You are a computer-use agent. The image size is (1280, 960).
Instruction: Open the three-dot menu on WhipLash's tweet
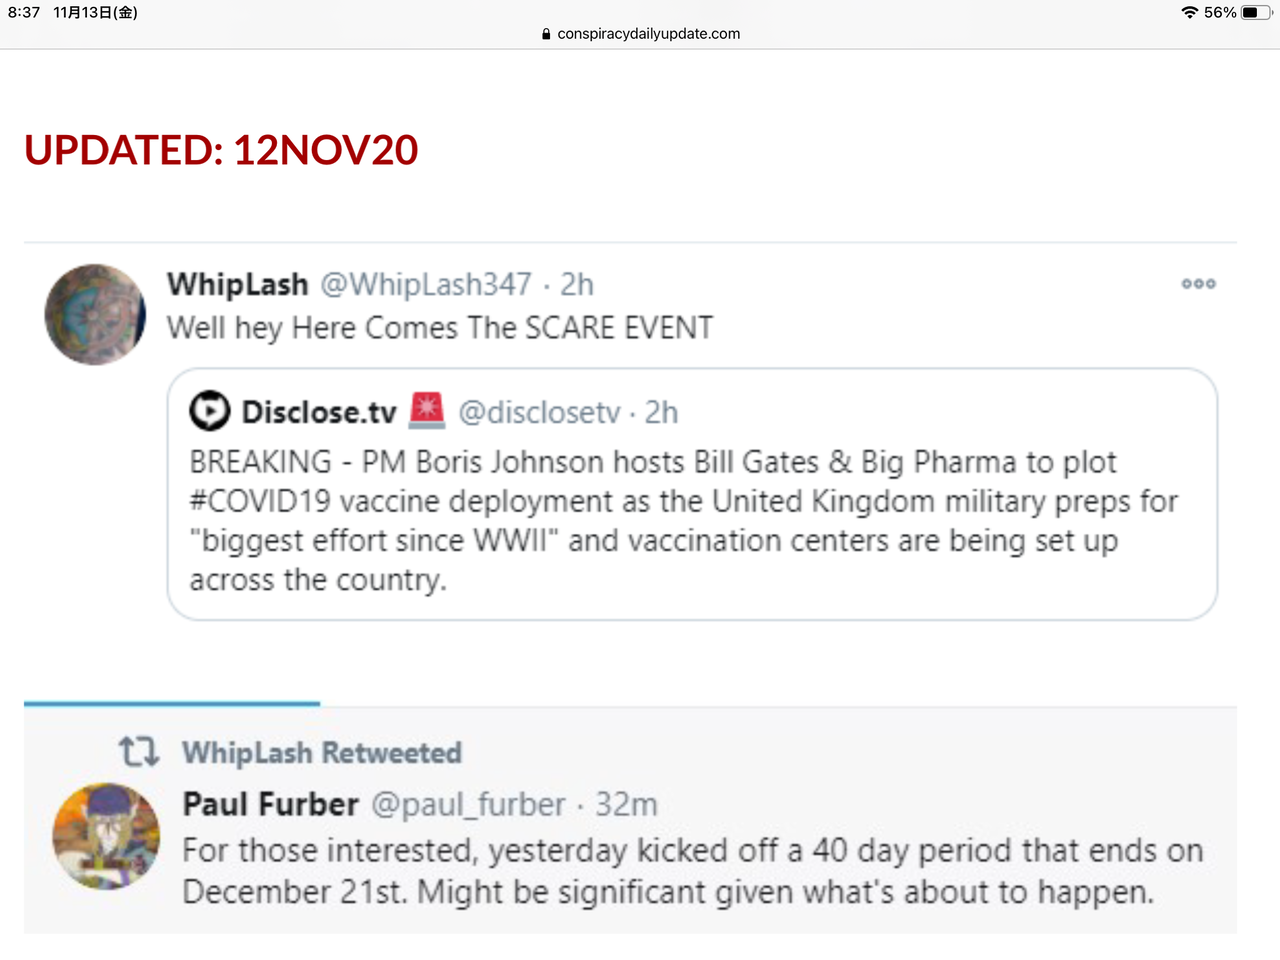1198,284
